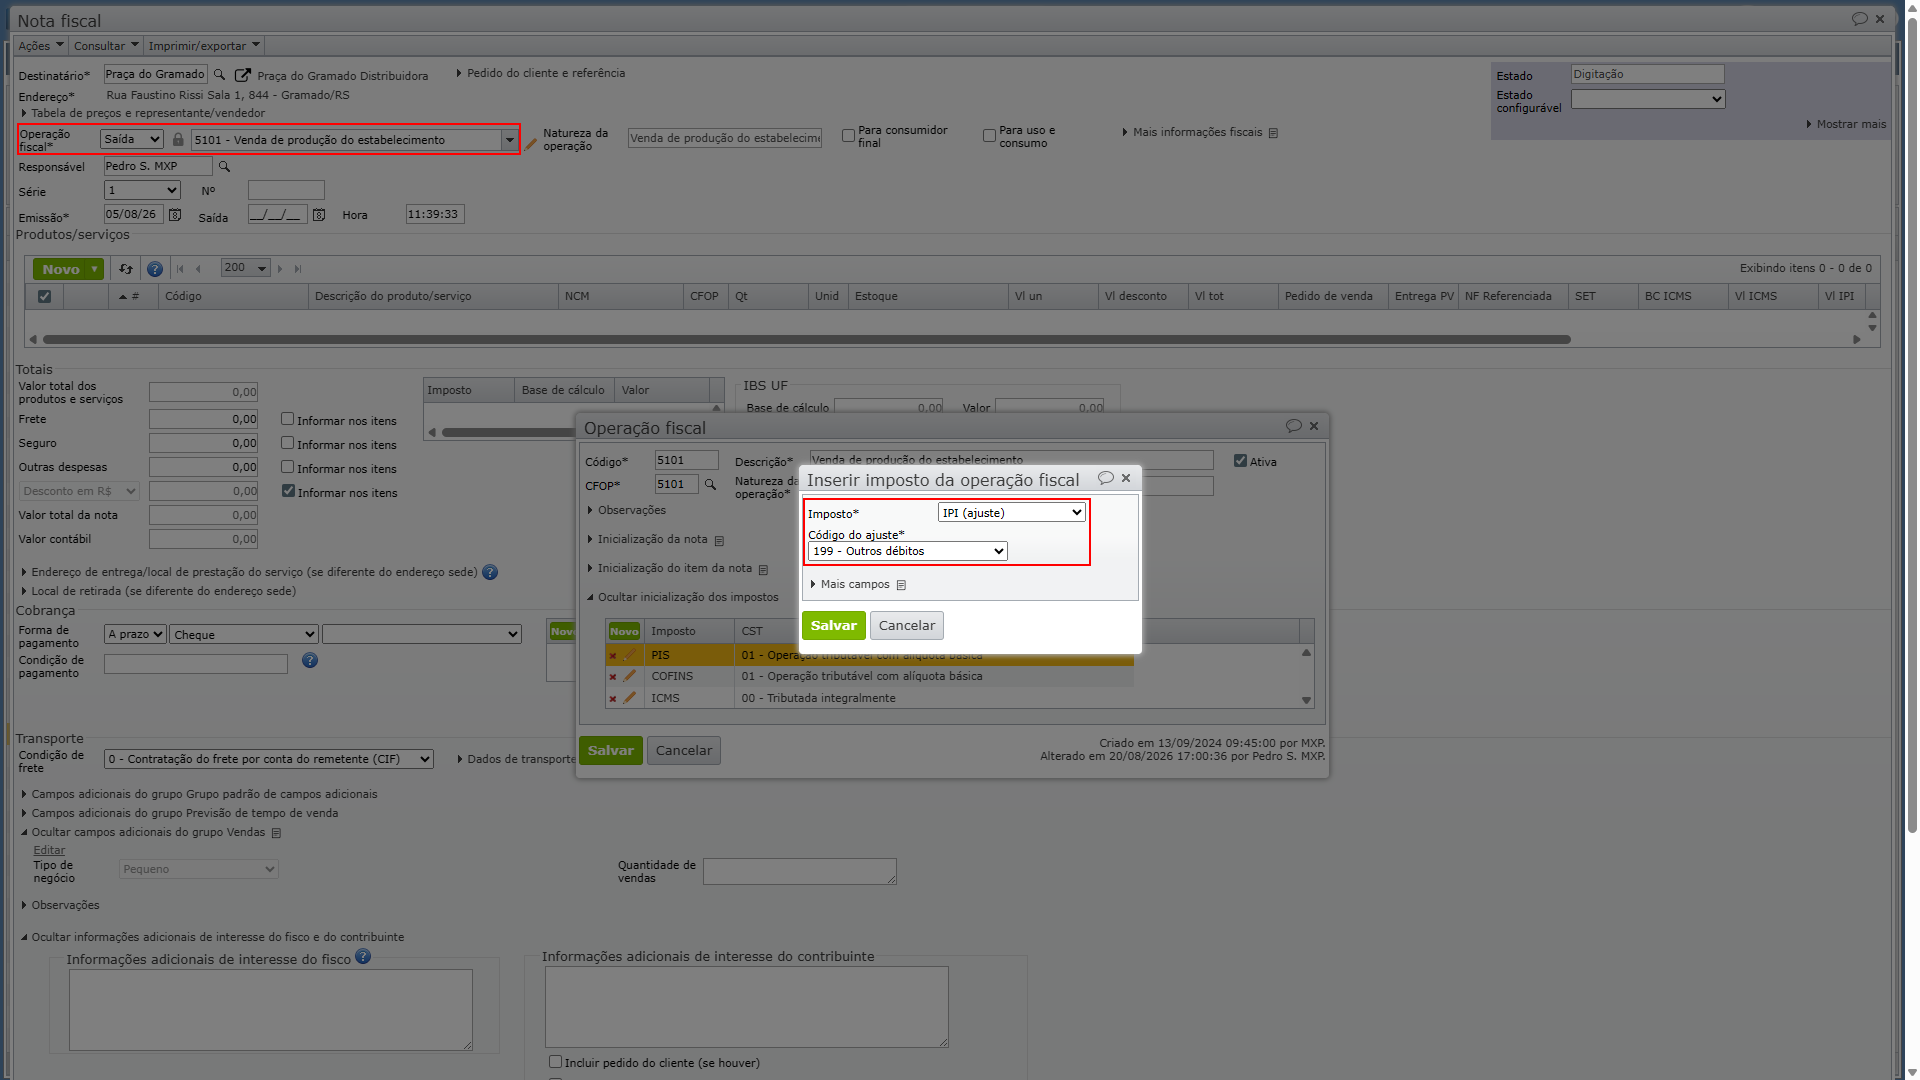
Task: Click the products grid horizontal scrollbar
Action: pos(806,340)
